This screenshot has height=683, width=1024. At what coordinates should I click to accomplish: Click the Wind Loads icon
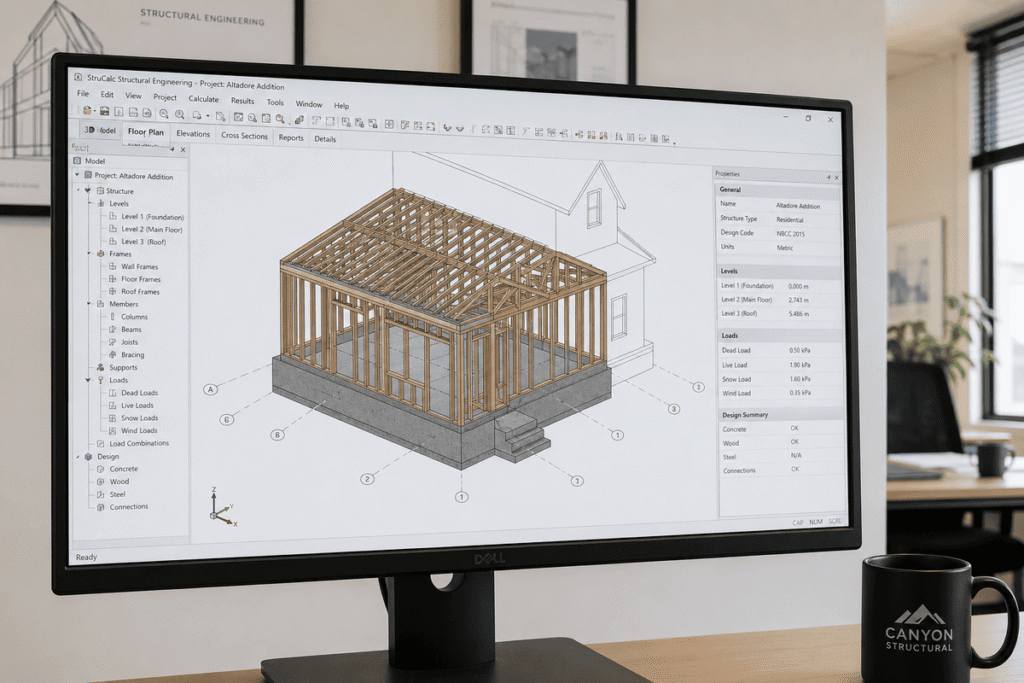pyautogui.click(x=112, y=430)
